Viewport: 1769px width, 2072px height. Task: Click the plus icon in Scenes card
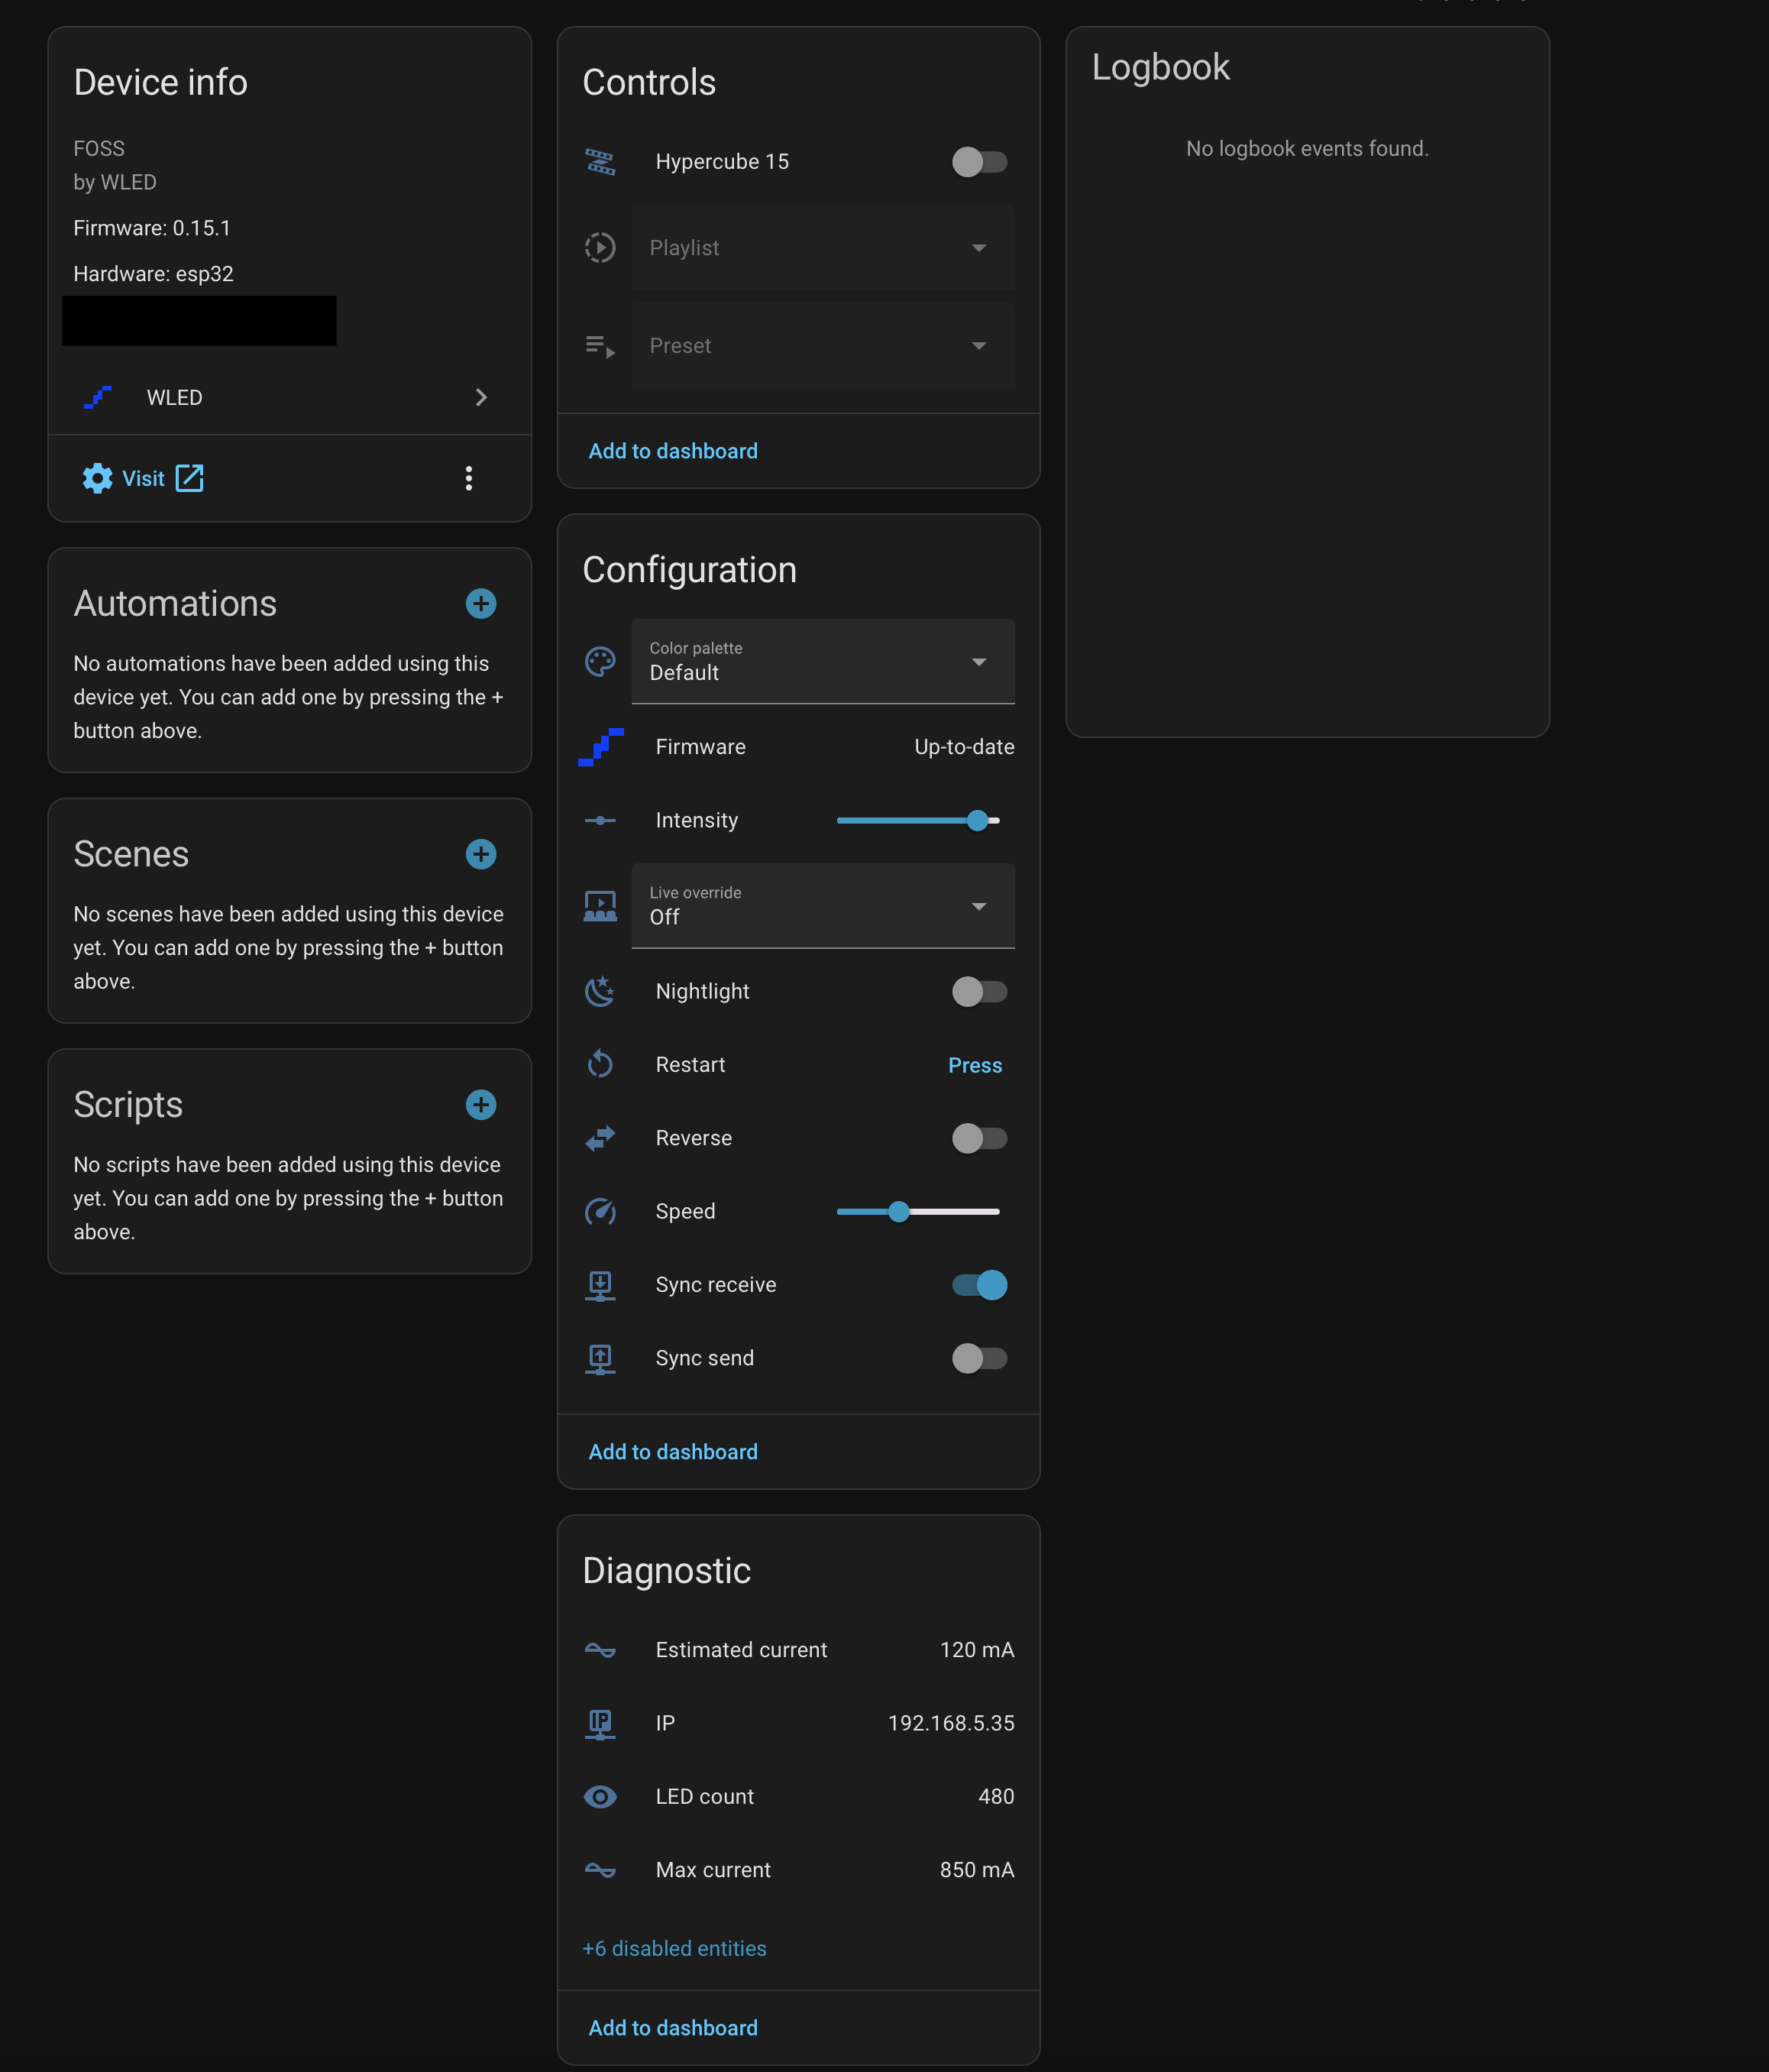[481, 854]
